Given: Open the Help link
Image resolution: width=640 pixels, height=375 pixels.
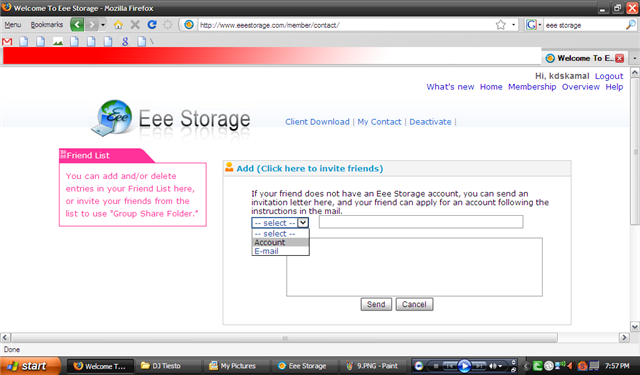Looking at the screenshot, I should tap(614, 87).
